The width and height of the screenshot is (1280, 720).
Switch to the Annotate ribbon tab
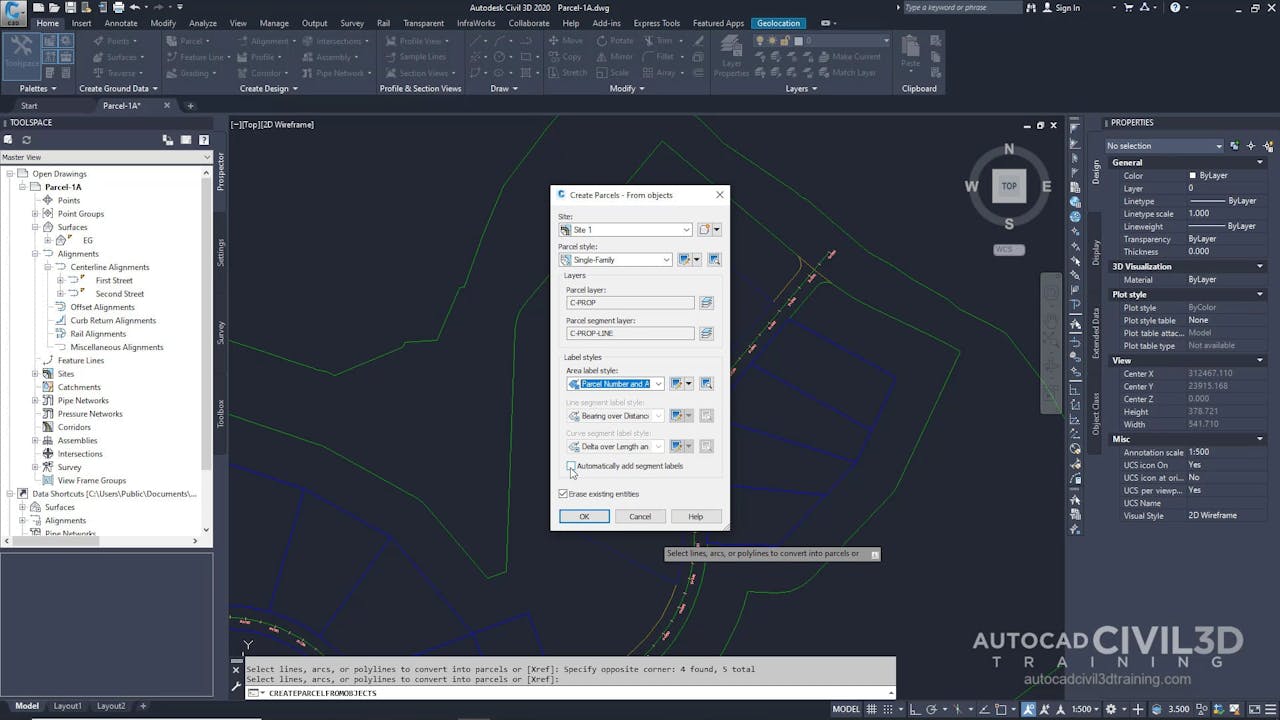pyautogui.click(x=121, y=23)
